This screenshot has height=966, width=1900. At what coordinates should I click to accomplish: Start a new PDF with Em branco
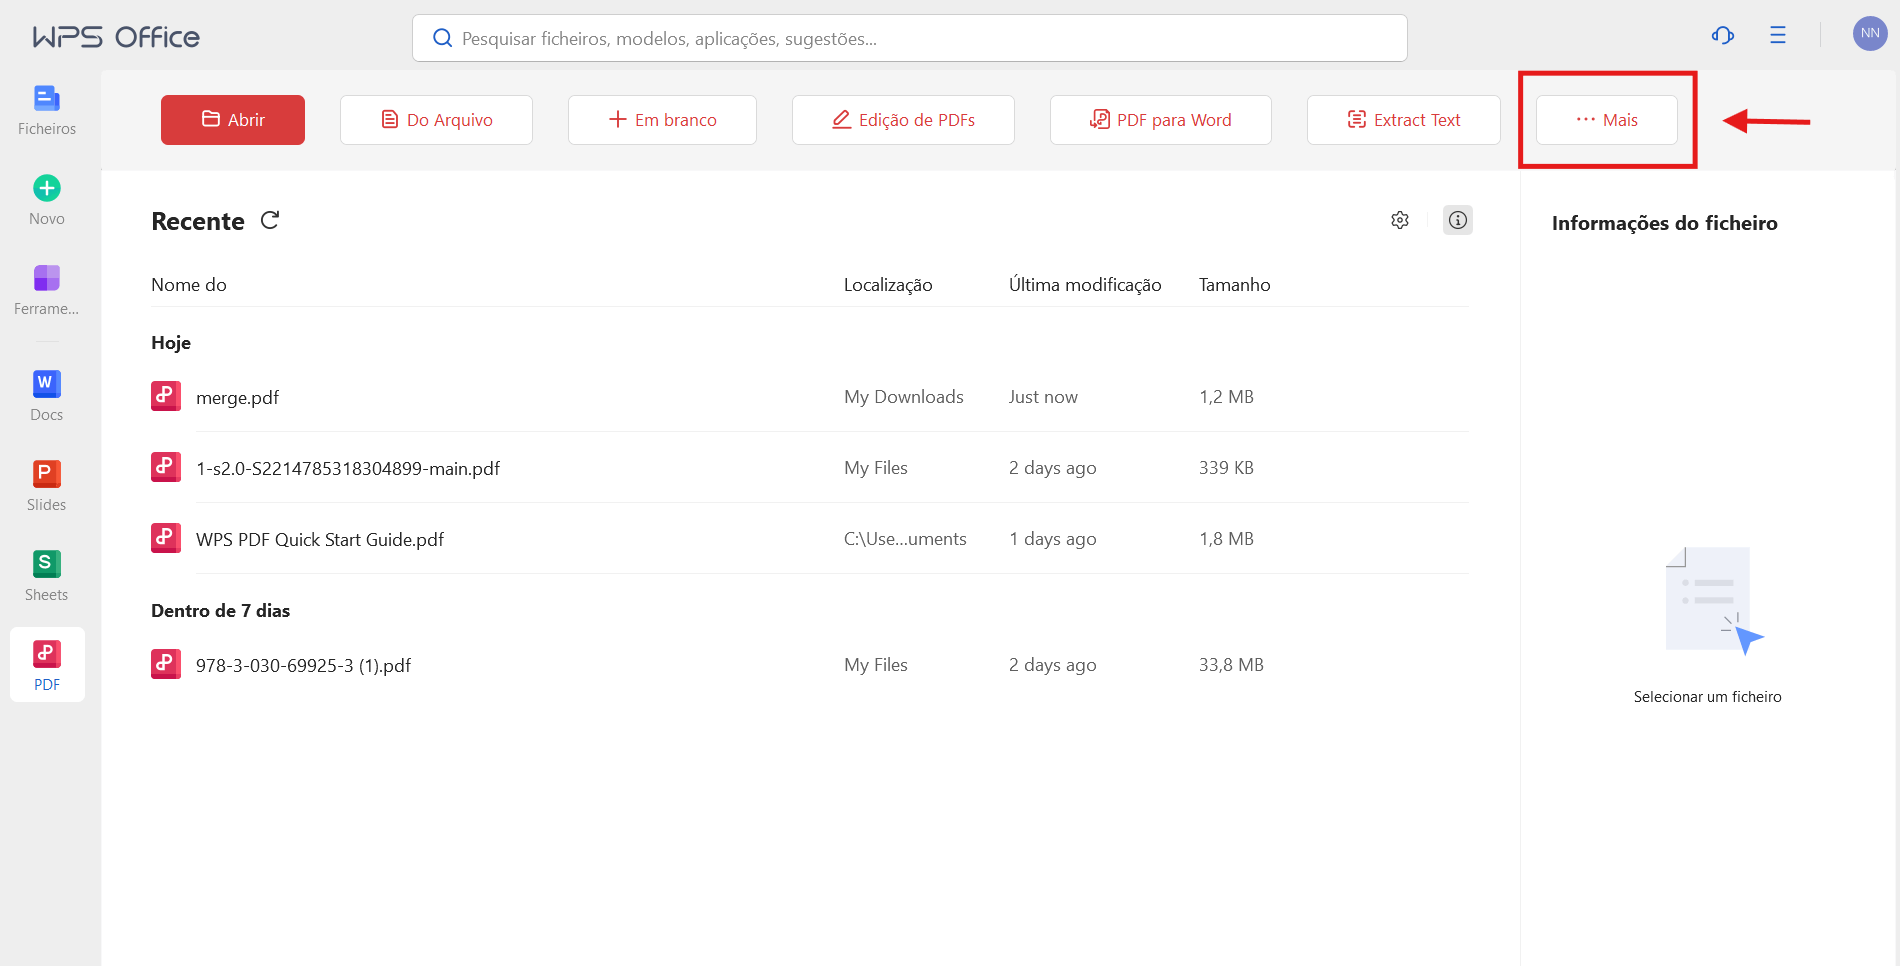662,119
